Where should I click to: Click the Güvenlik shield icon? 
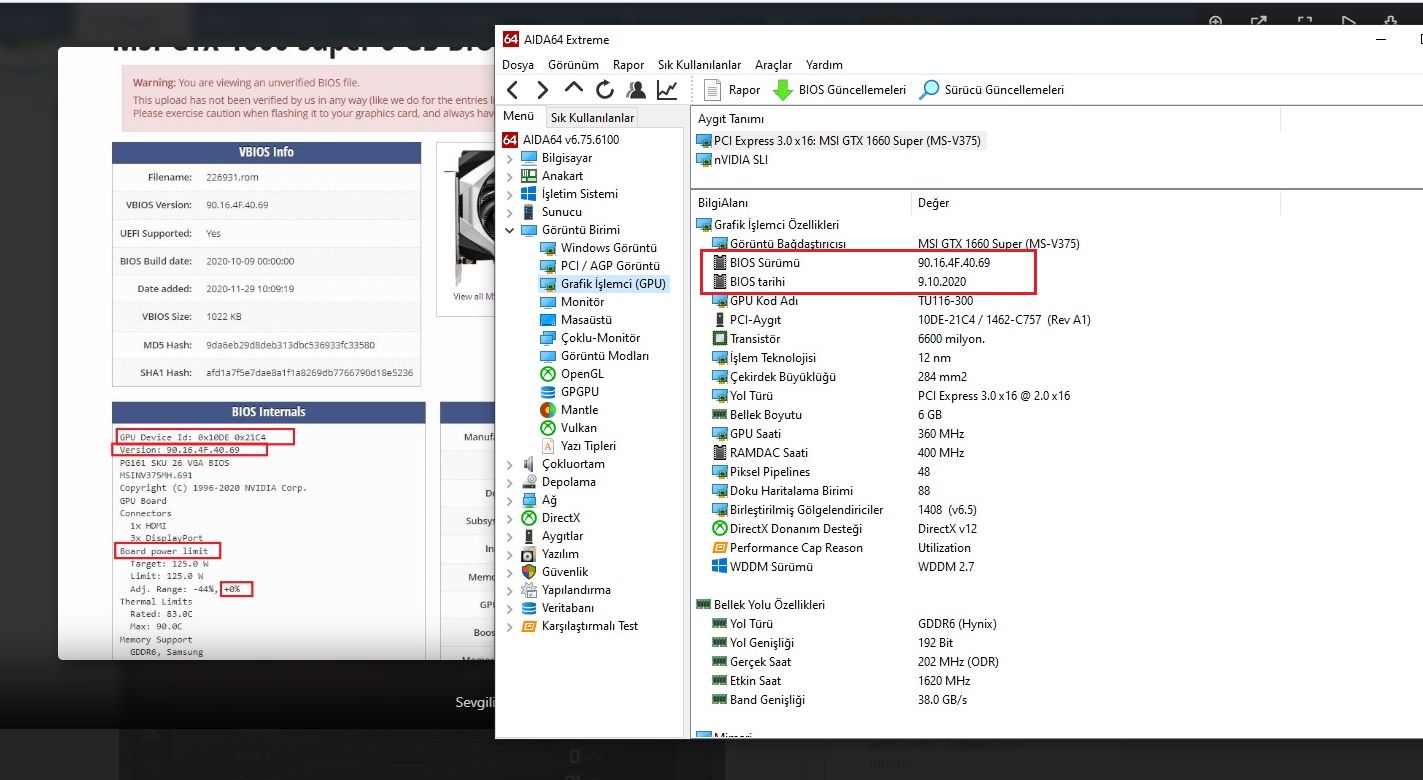(x=529, y=572)
